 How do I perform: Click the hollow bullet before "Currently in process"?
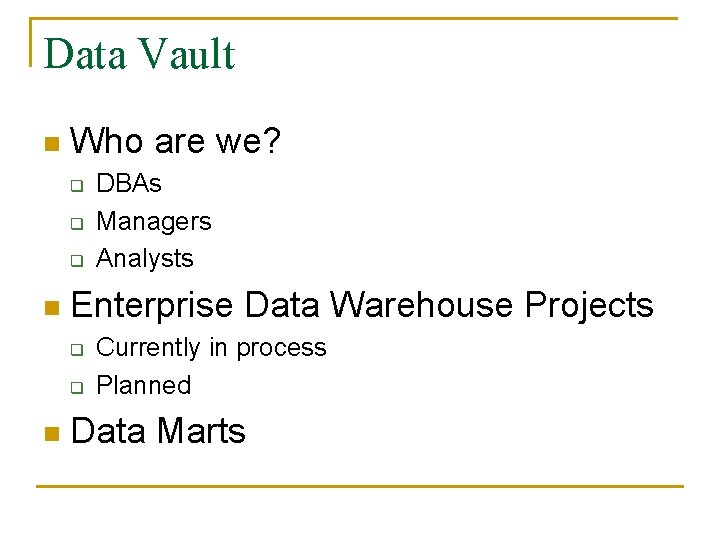pyautogui.click(x=75, y=349)
